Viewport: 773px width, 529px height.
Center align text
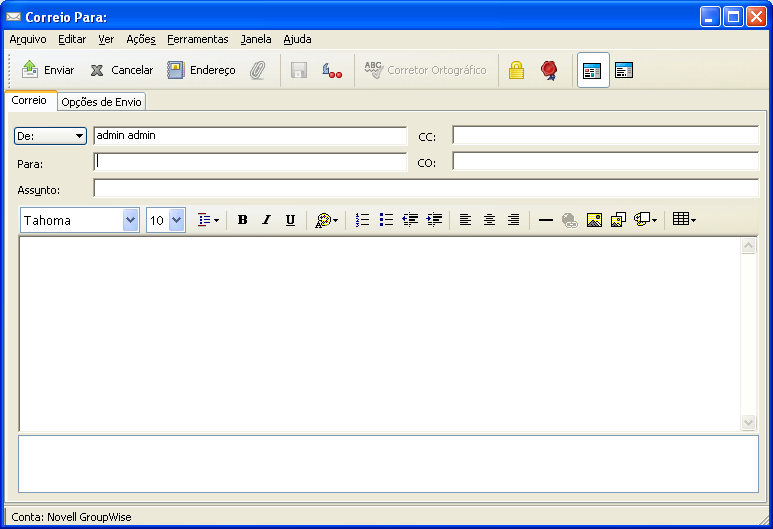tap(489, 220)
